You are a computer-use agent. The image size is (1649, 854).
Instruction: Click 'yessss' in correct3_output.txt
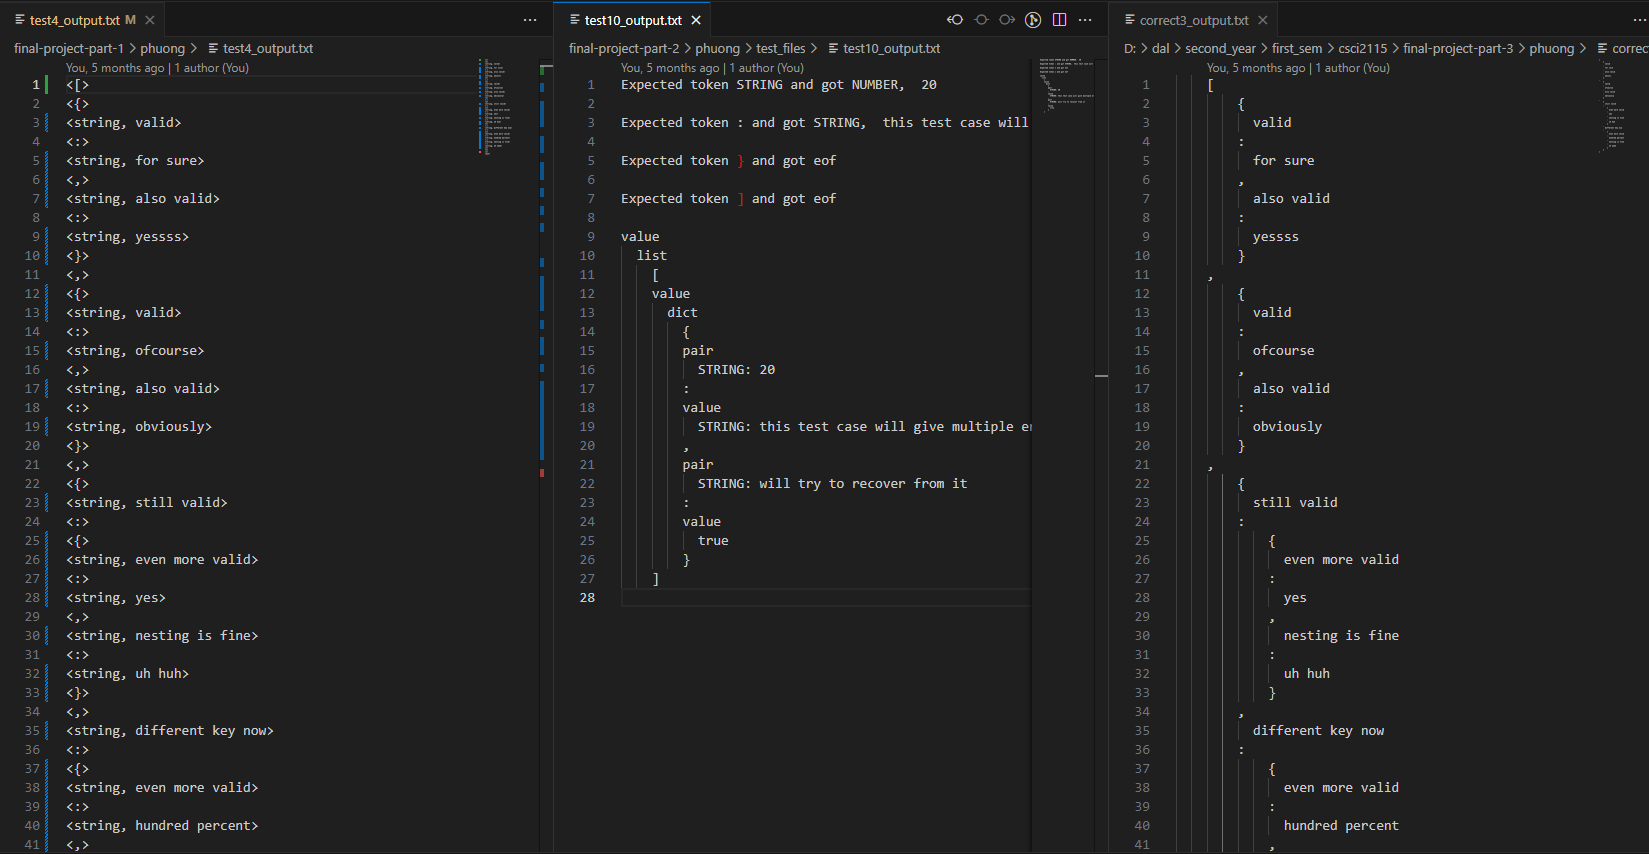tap(1276, 237)
